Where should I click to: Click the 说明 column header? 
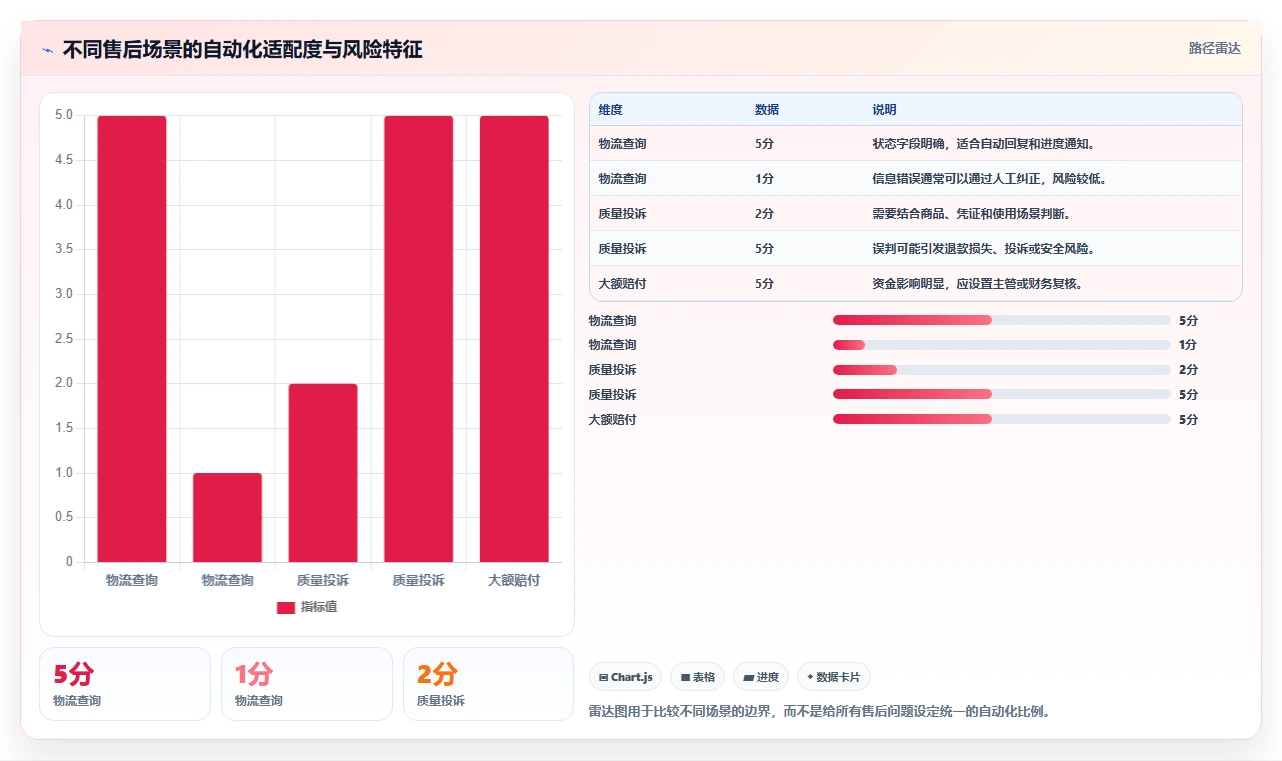[884, 110]
